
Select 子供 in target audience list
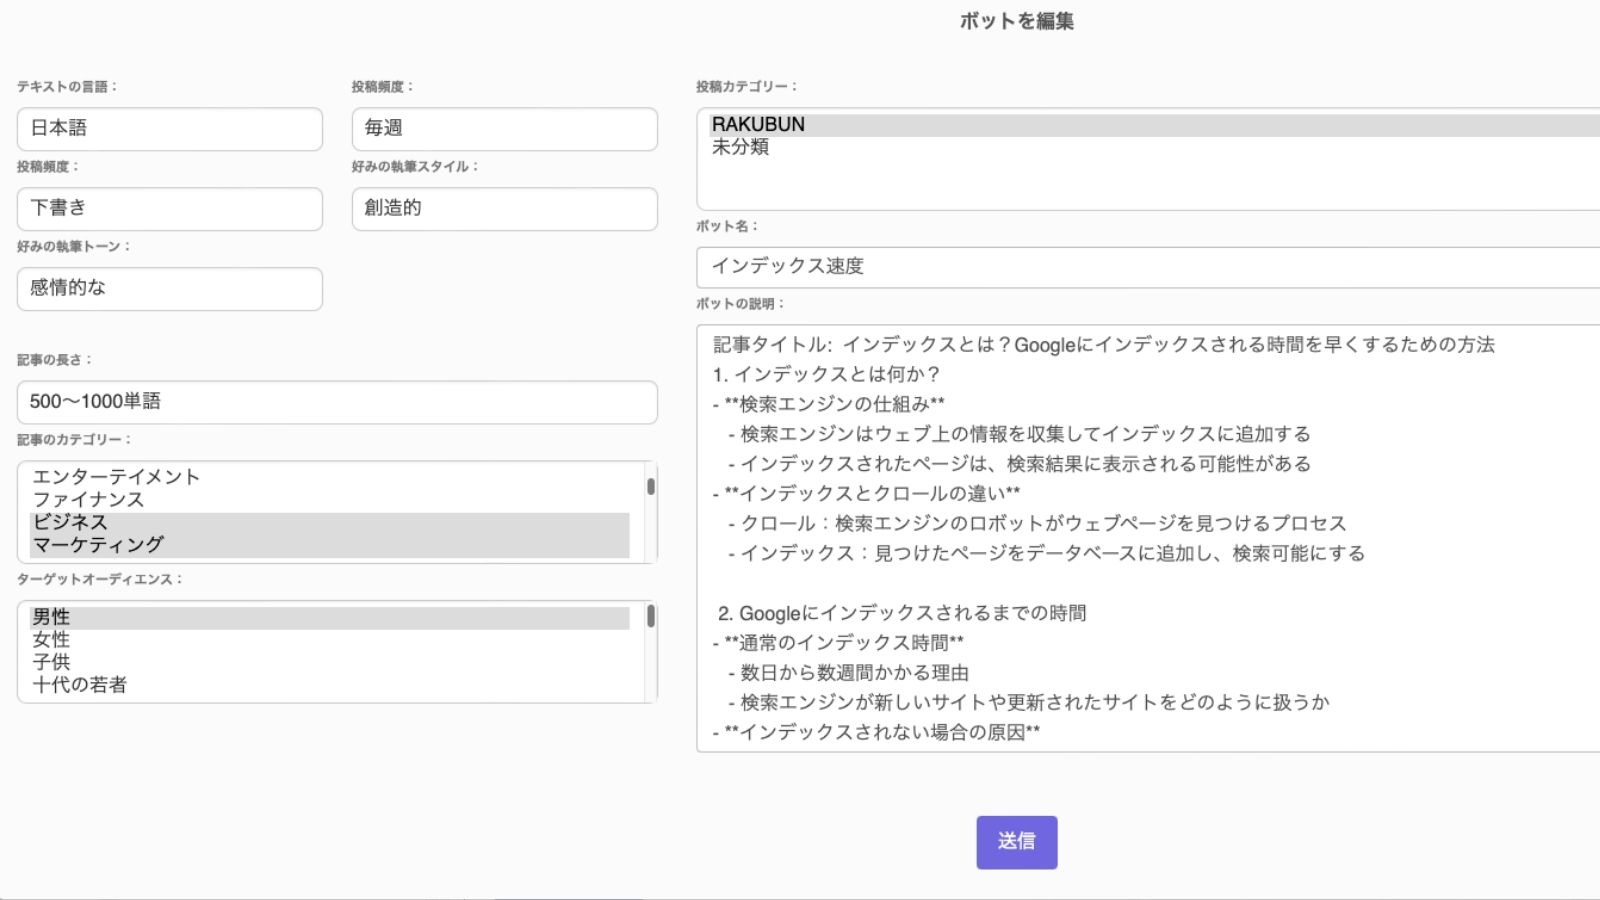(51, 662)
